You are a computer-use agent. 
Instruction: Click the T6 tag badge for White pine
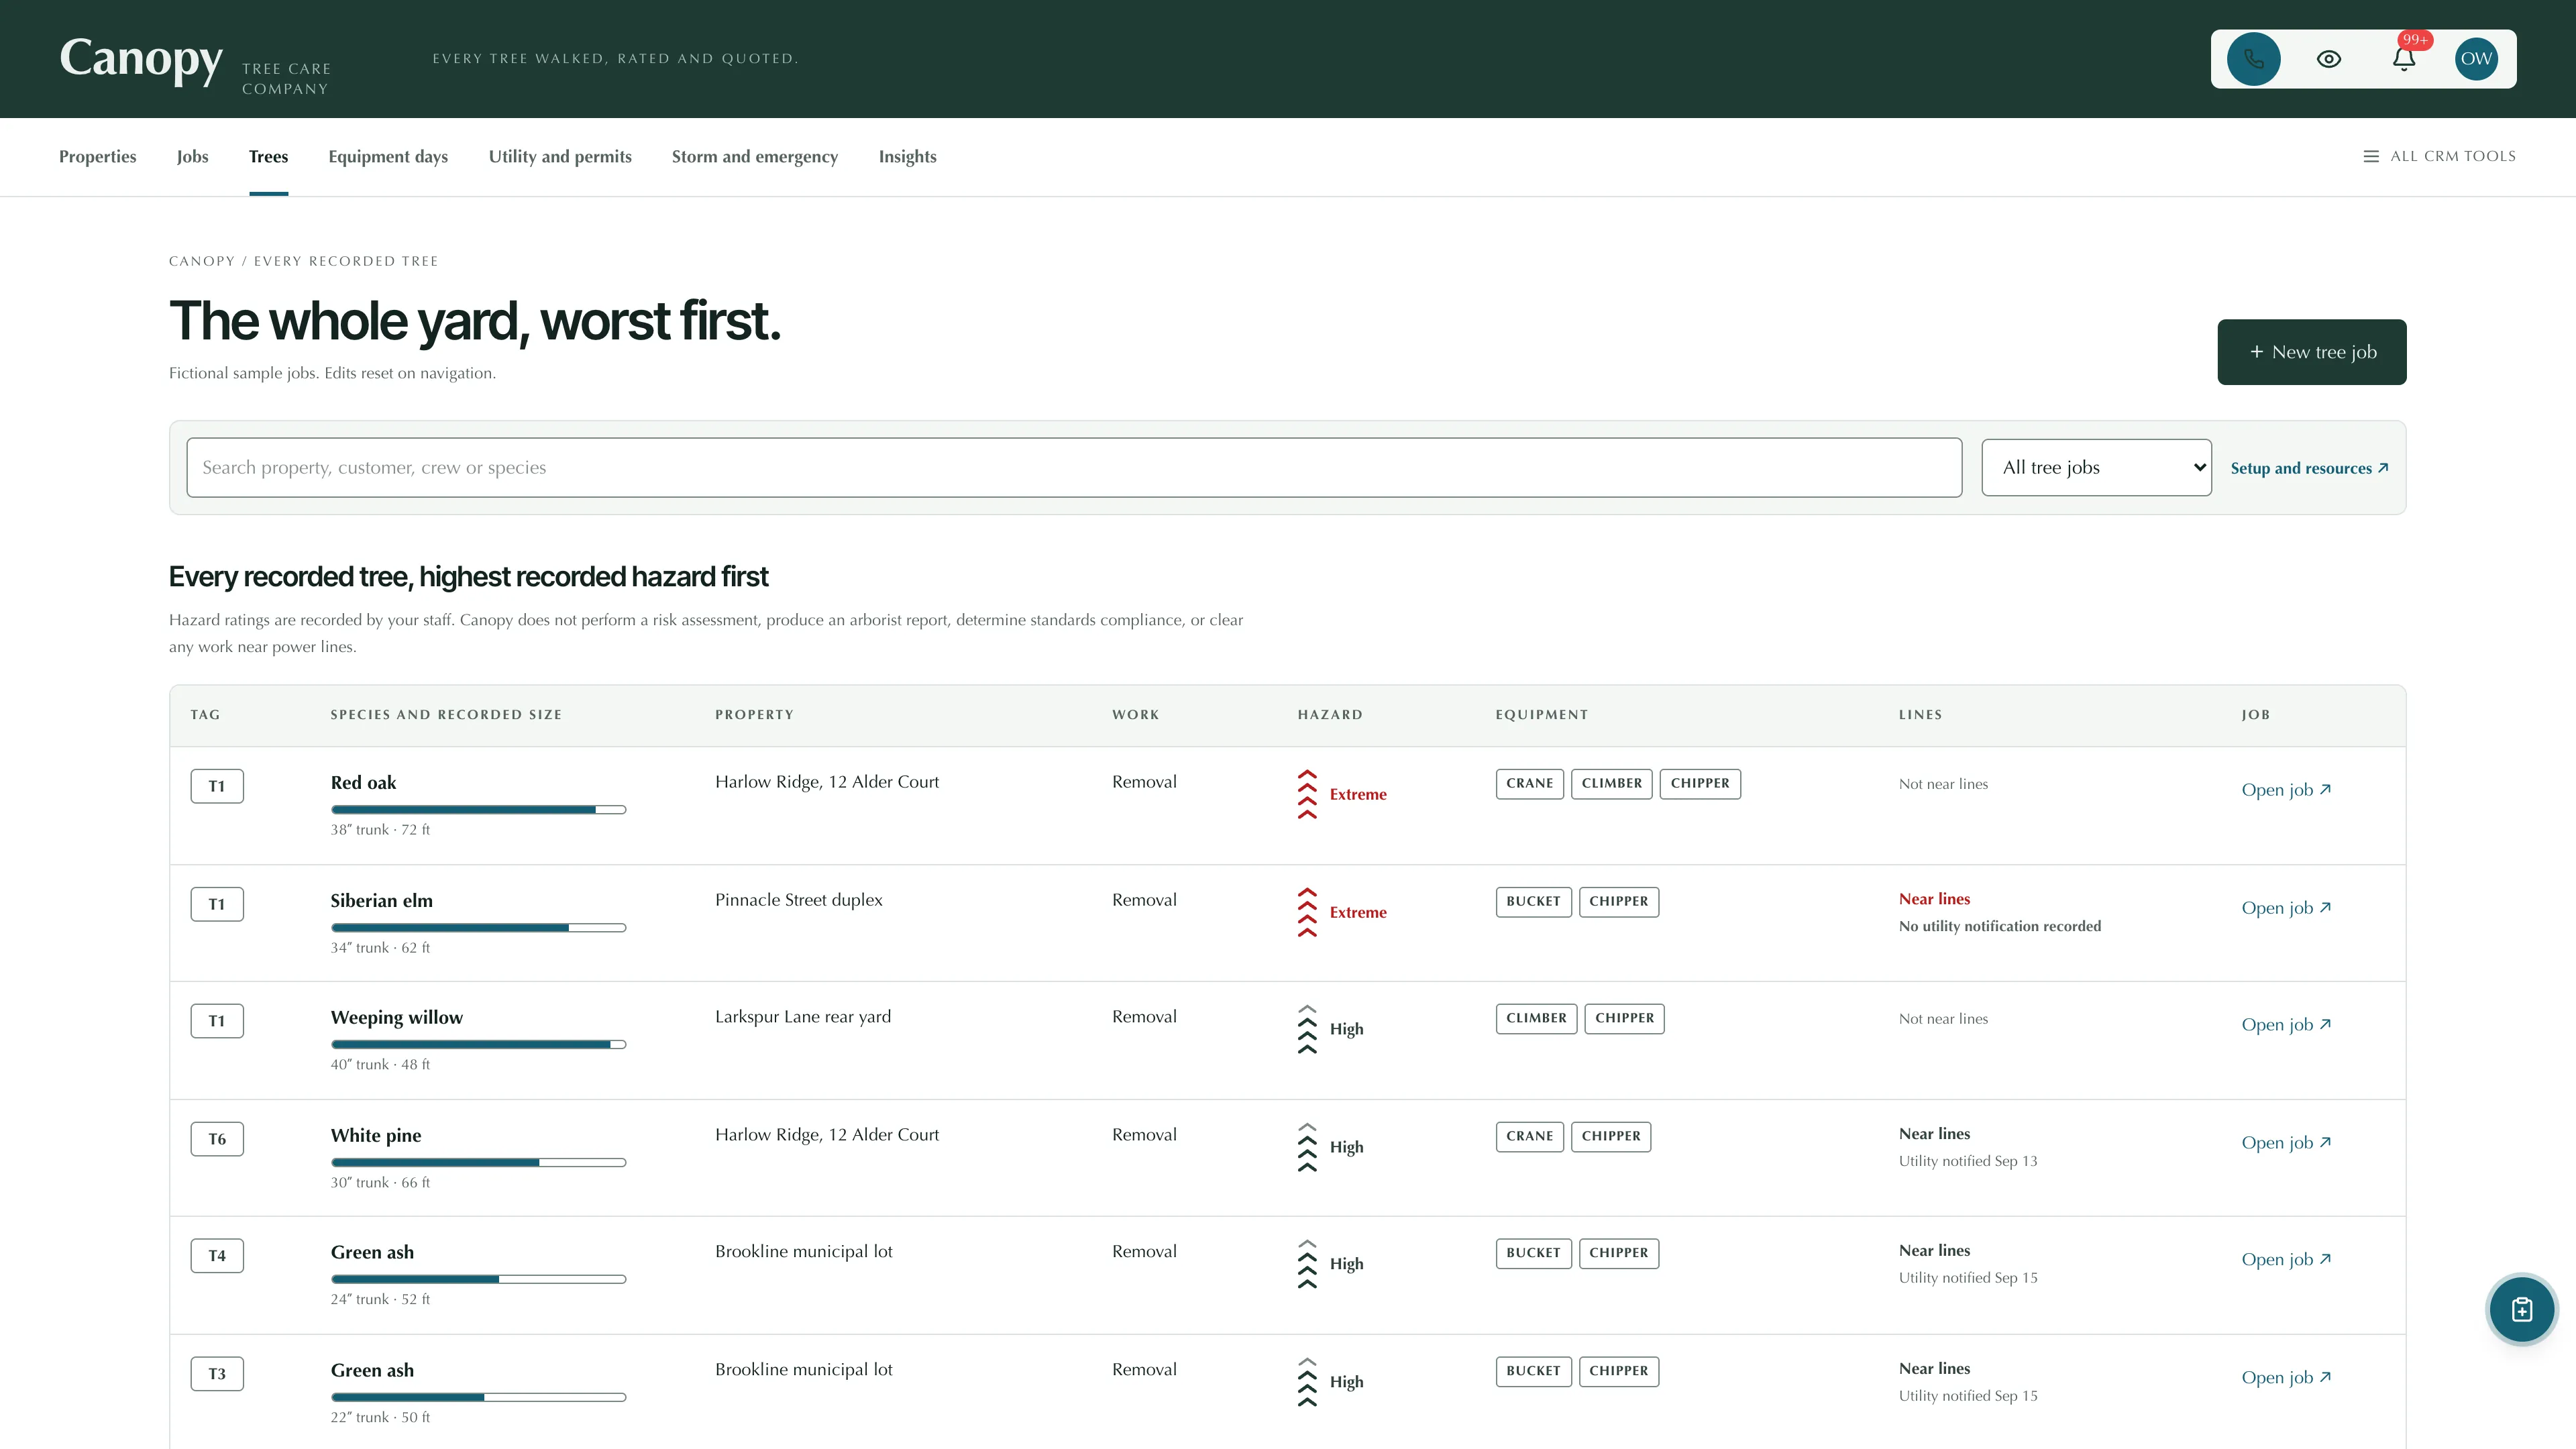(217, 1139)
